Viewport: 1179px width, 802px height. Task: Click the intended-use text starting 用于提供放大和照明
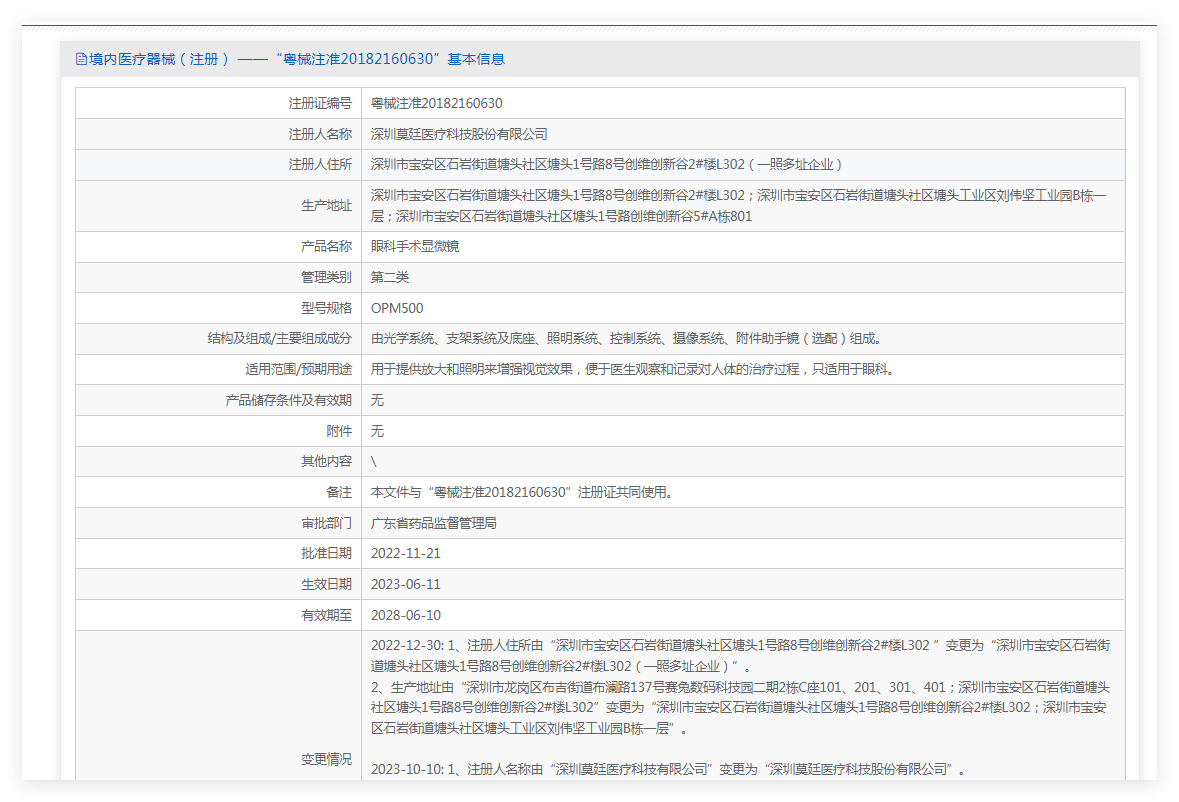632,369
